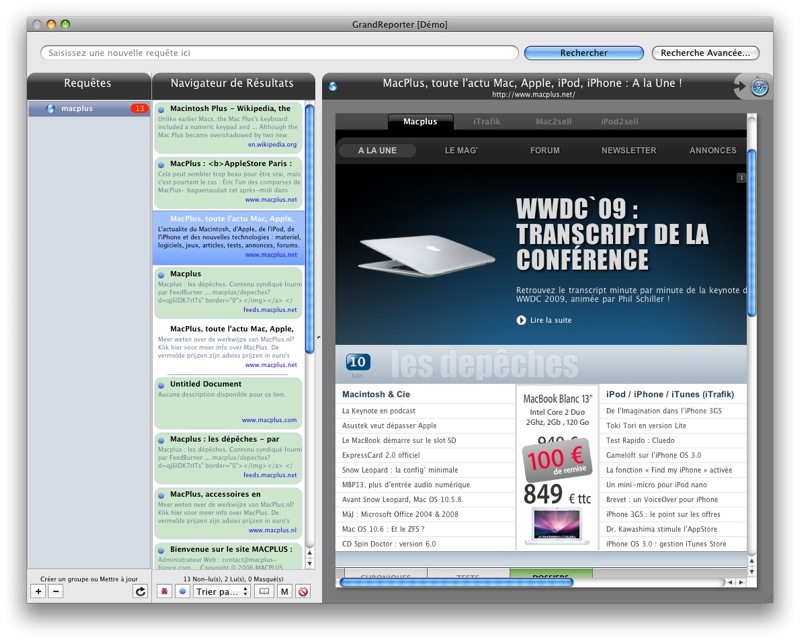This screenshot has width=800, height=640.
Task: Open the FORUM navigation item
Action: pos(545,151)
